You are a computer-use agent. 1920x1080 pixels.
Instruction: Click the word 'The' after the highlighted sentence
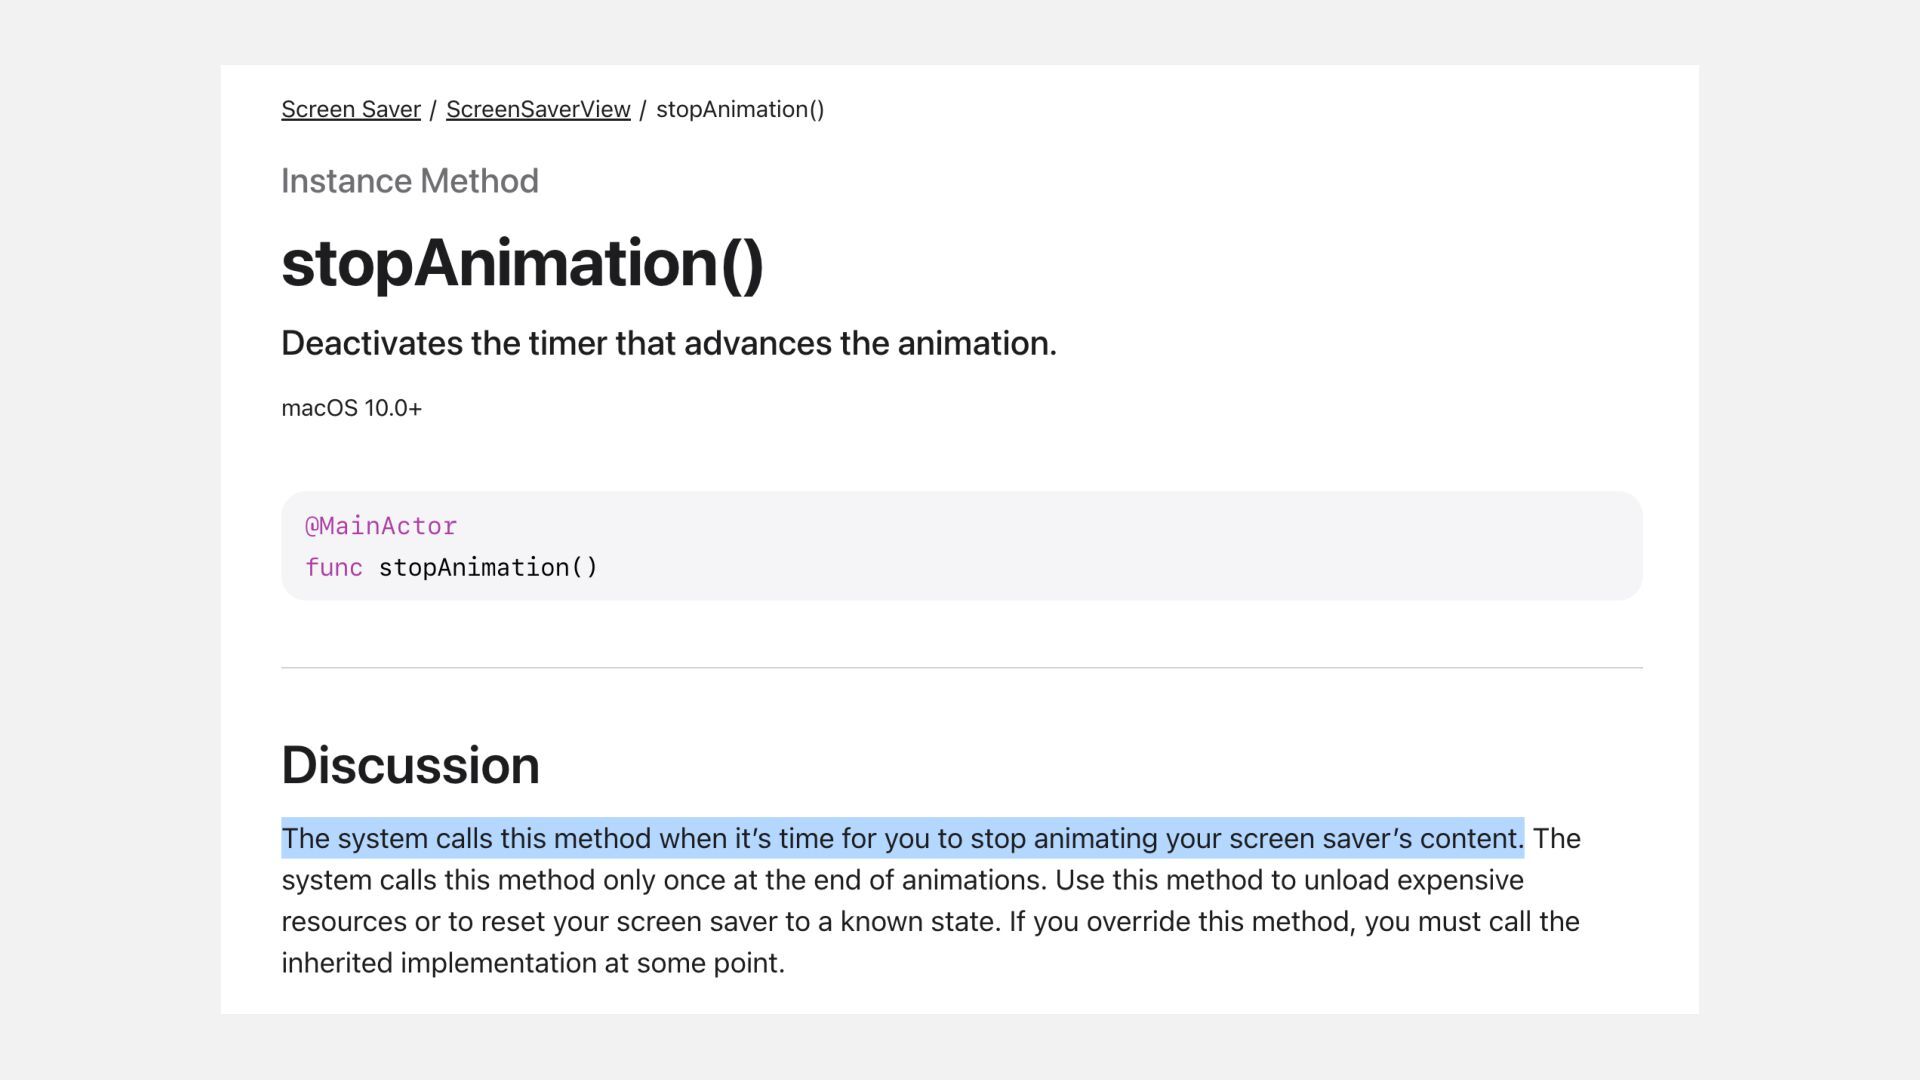[x=1556, y=838]
